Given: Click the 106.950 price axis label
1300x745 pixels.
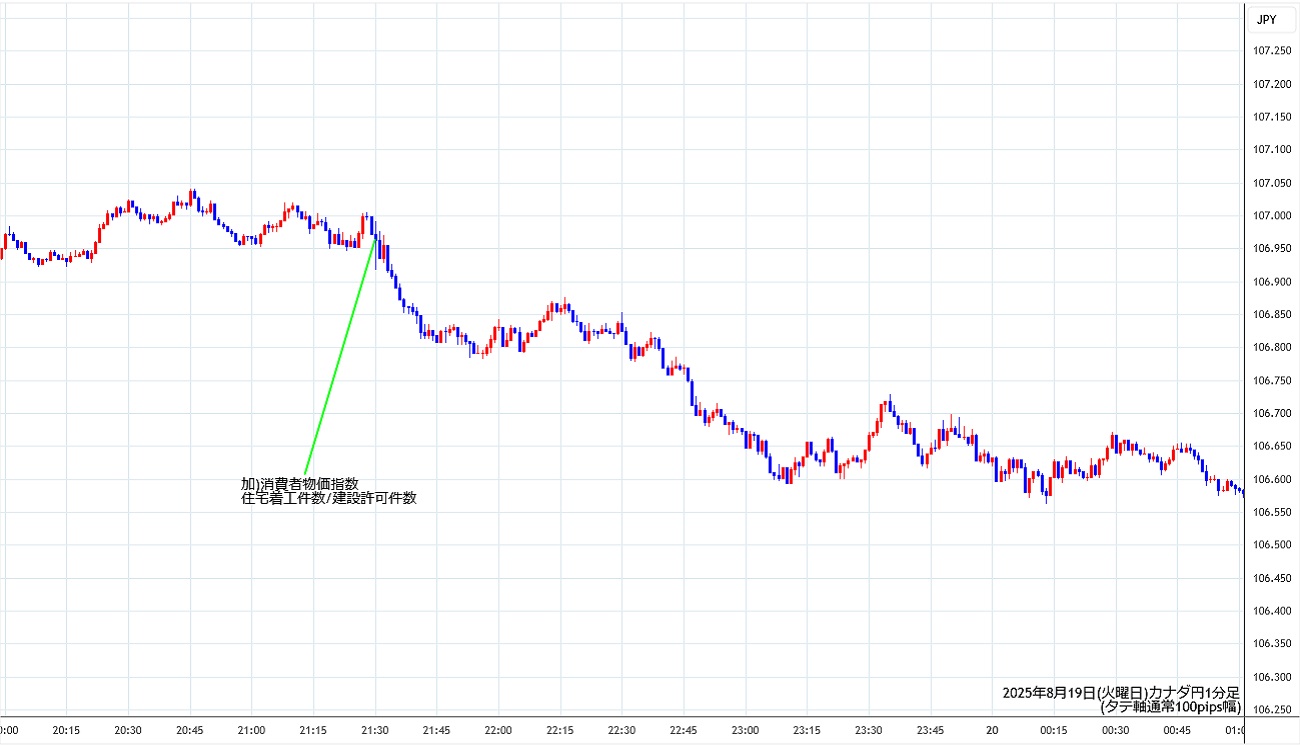Looking at the screenshot, I should pos(1271,249).
